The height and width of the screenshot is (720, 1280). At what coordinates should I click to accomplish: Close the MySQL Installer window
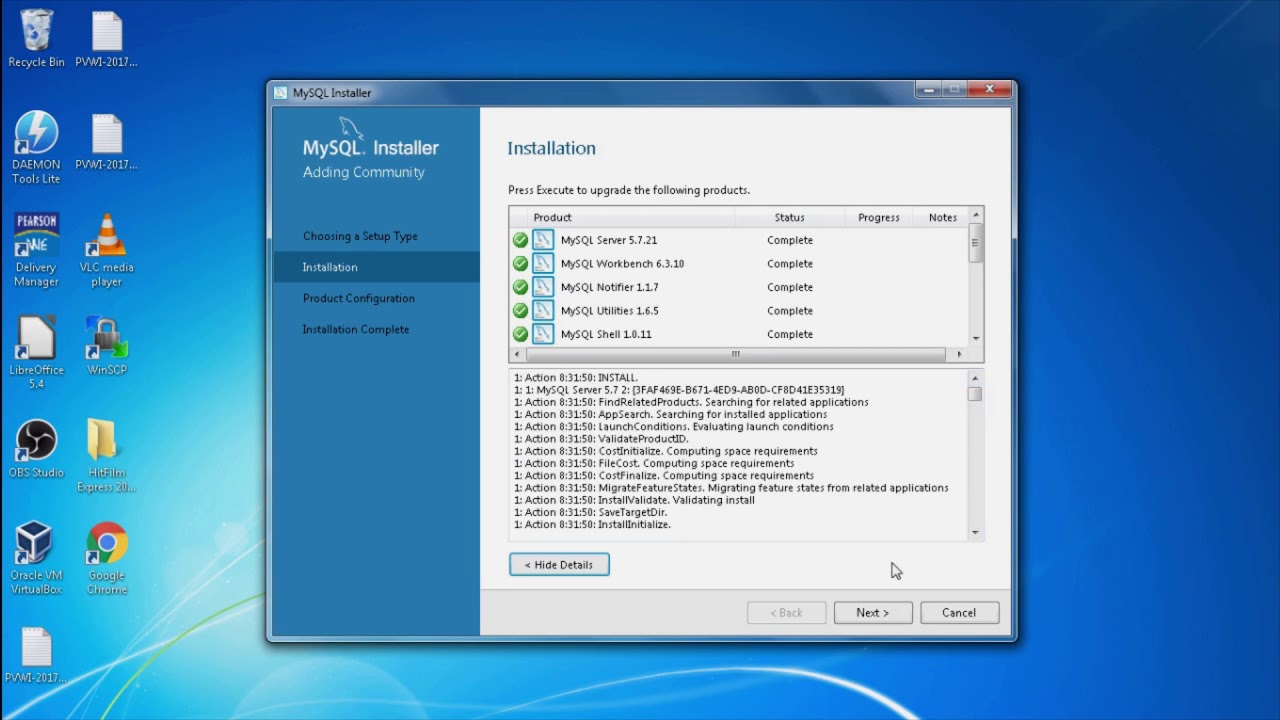pos(990,90)
